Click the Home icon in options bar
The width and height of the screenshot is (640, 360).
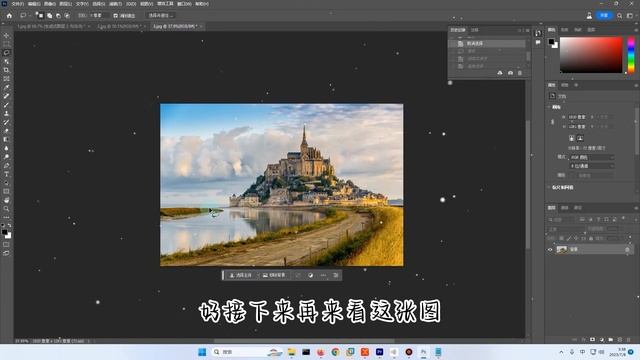point(9,16)
